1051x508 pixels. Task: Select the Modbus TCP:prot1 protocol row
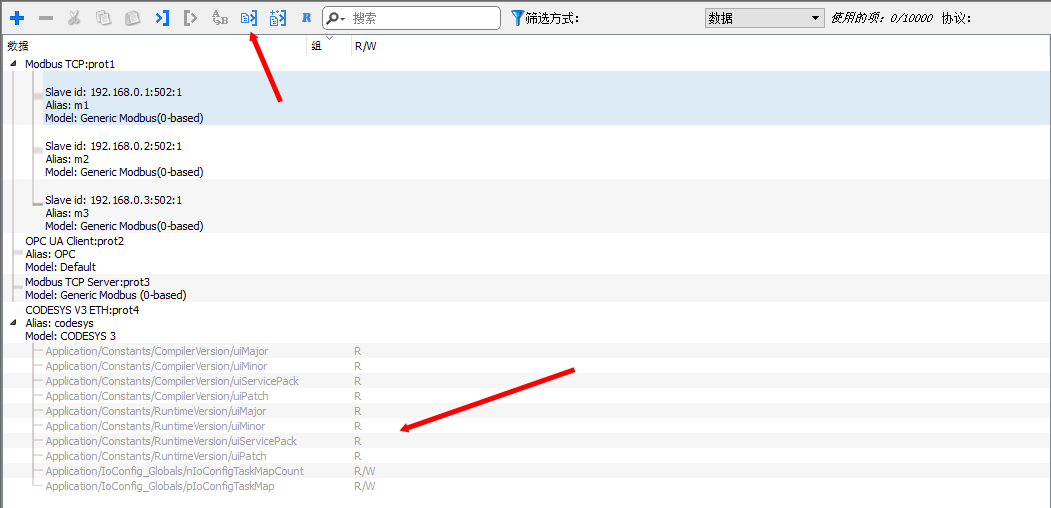pos(70,64)
